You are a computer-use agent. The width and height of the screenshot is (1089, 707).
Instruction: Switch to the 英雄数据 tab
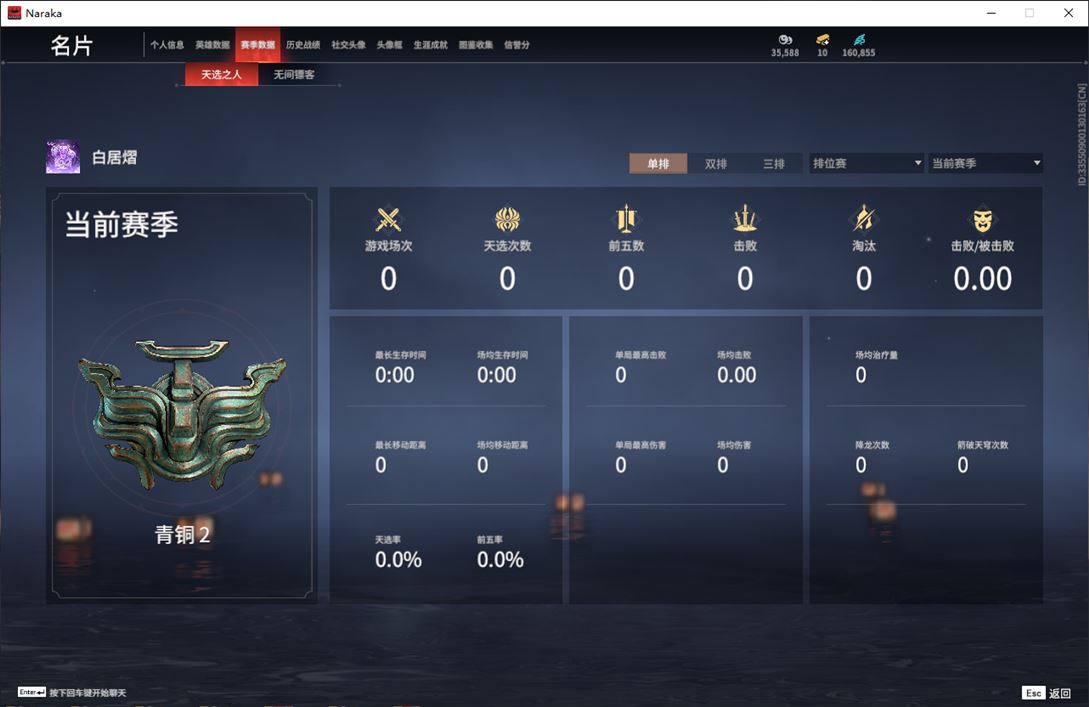212,45
